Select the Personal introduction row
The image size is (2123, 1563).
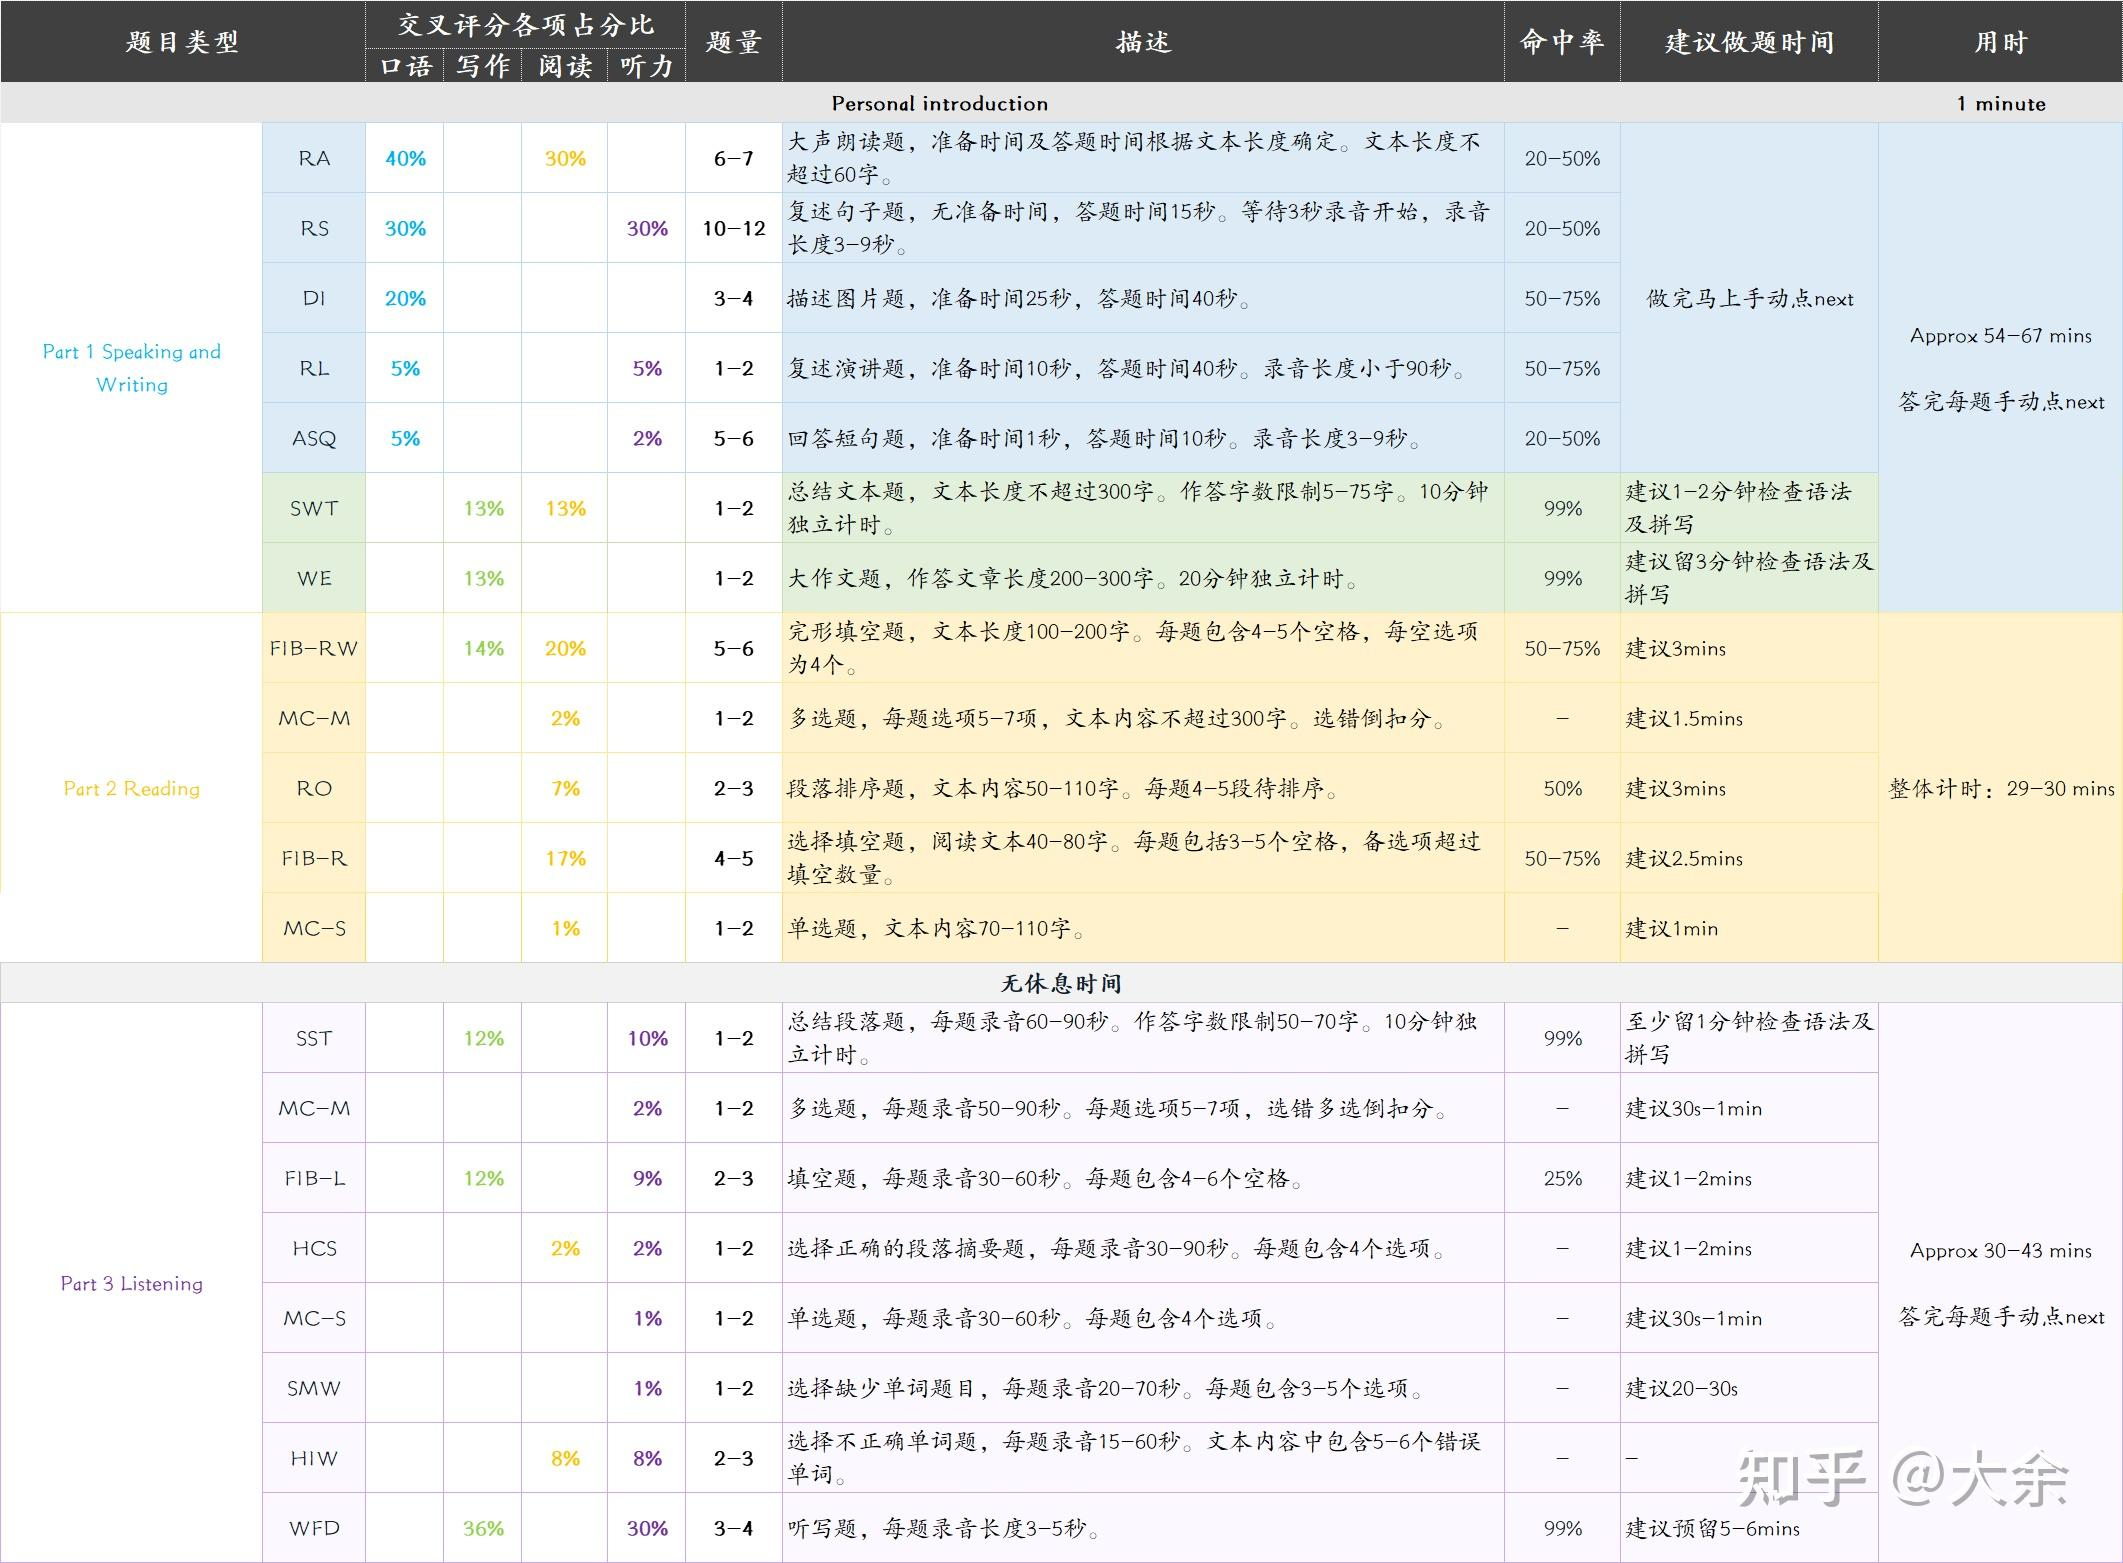click(x=939, y=103)
